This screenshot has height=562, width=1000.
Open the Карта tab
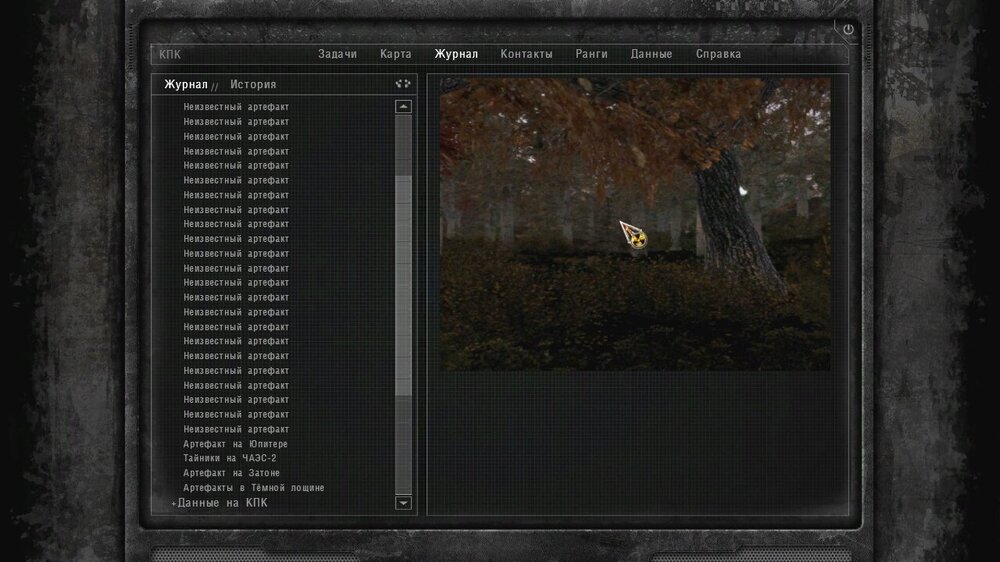395,54
